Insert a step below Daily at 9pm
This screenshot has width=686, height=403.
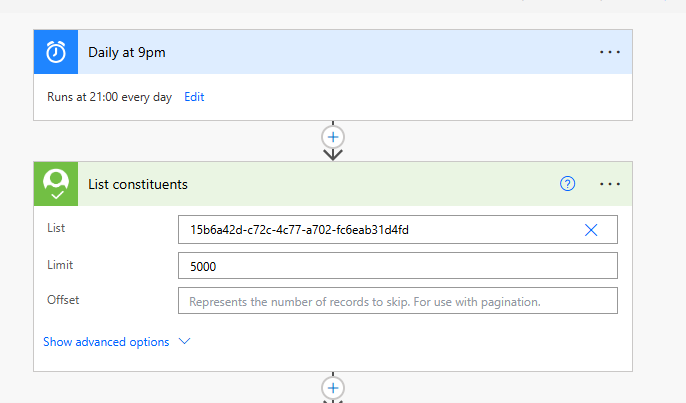[x=333, y=135]
